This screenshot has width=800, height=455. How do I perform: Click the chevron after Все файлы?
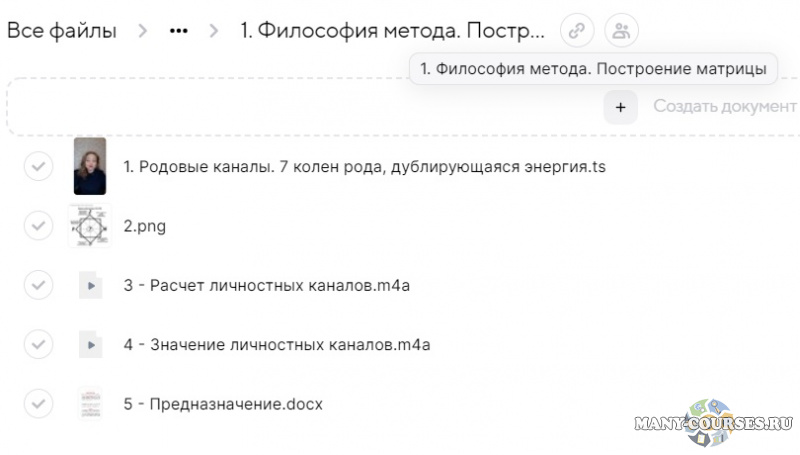pos(143,31)
